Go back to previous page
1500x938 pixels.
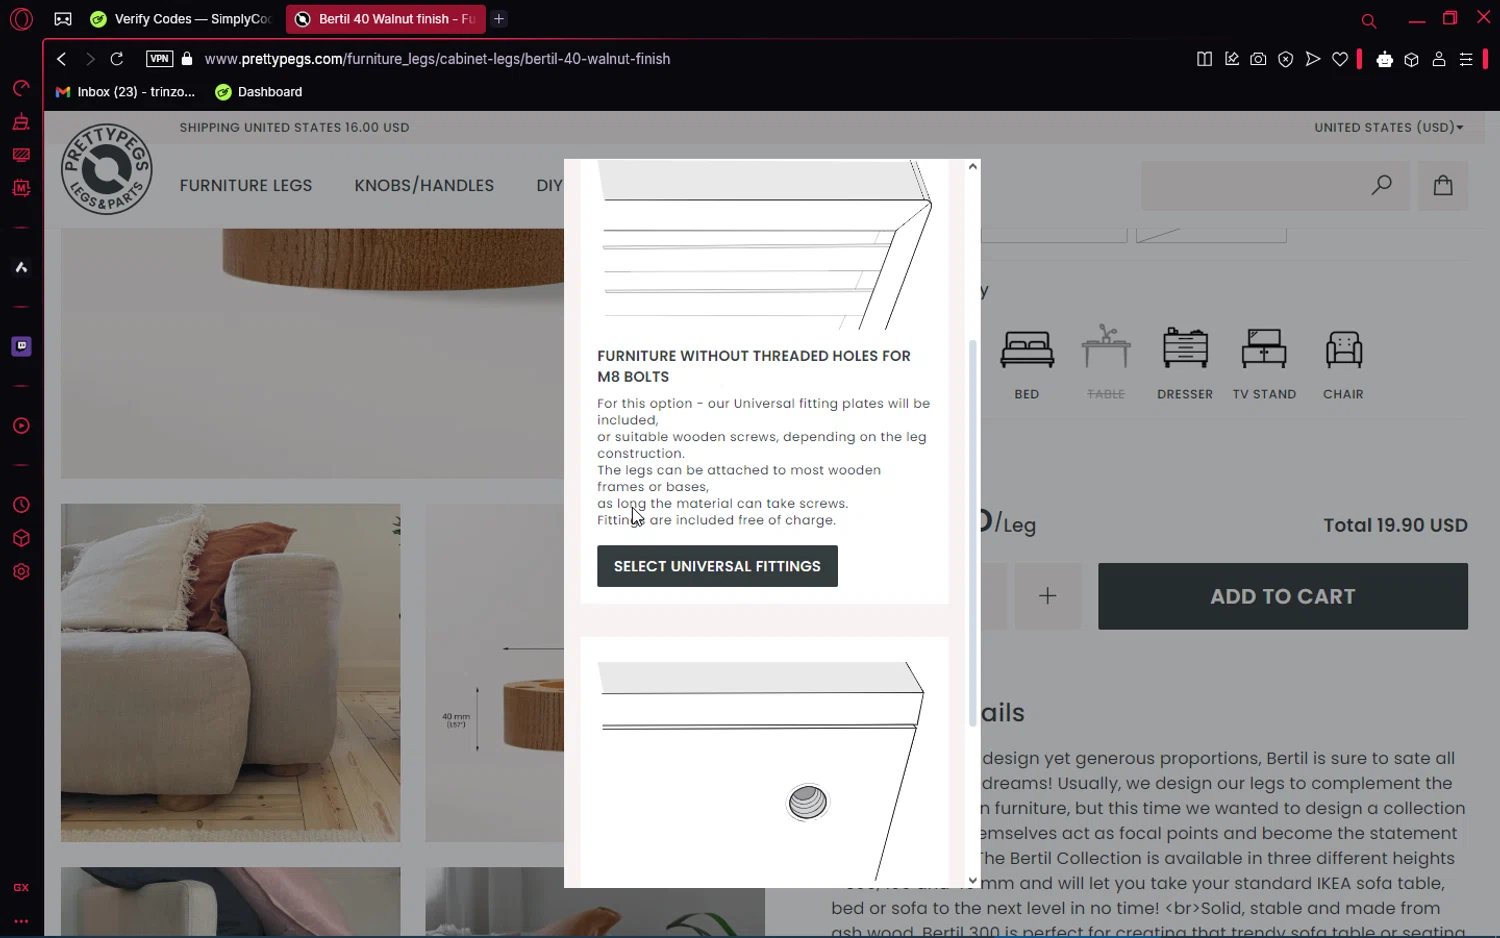coord(62,59)
